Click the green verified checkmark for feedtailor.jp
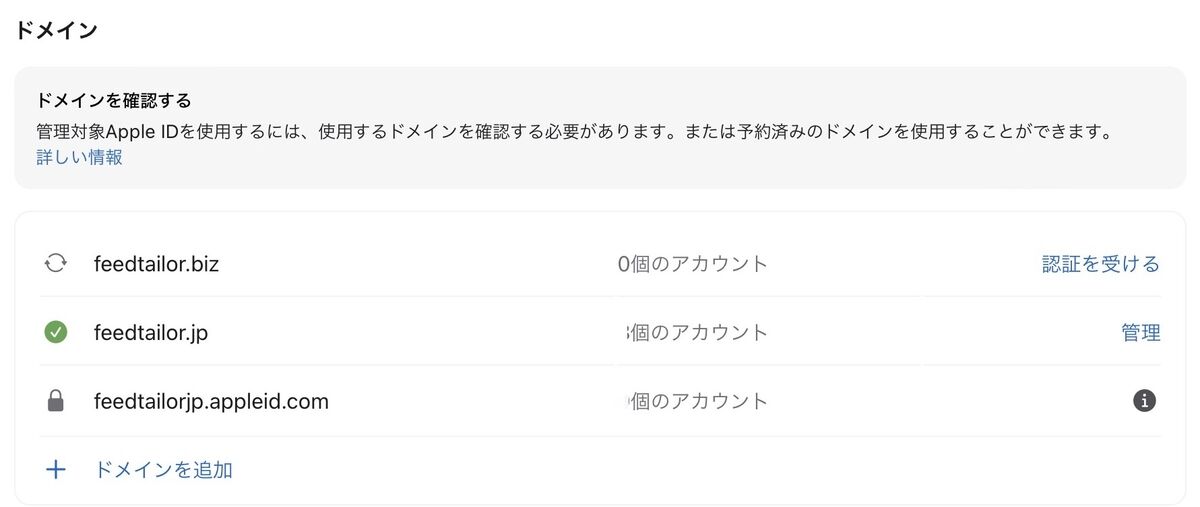1200x507 pixels. click(x=56, y=332)
